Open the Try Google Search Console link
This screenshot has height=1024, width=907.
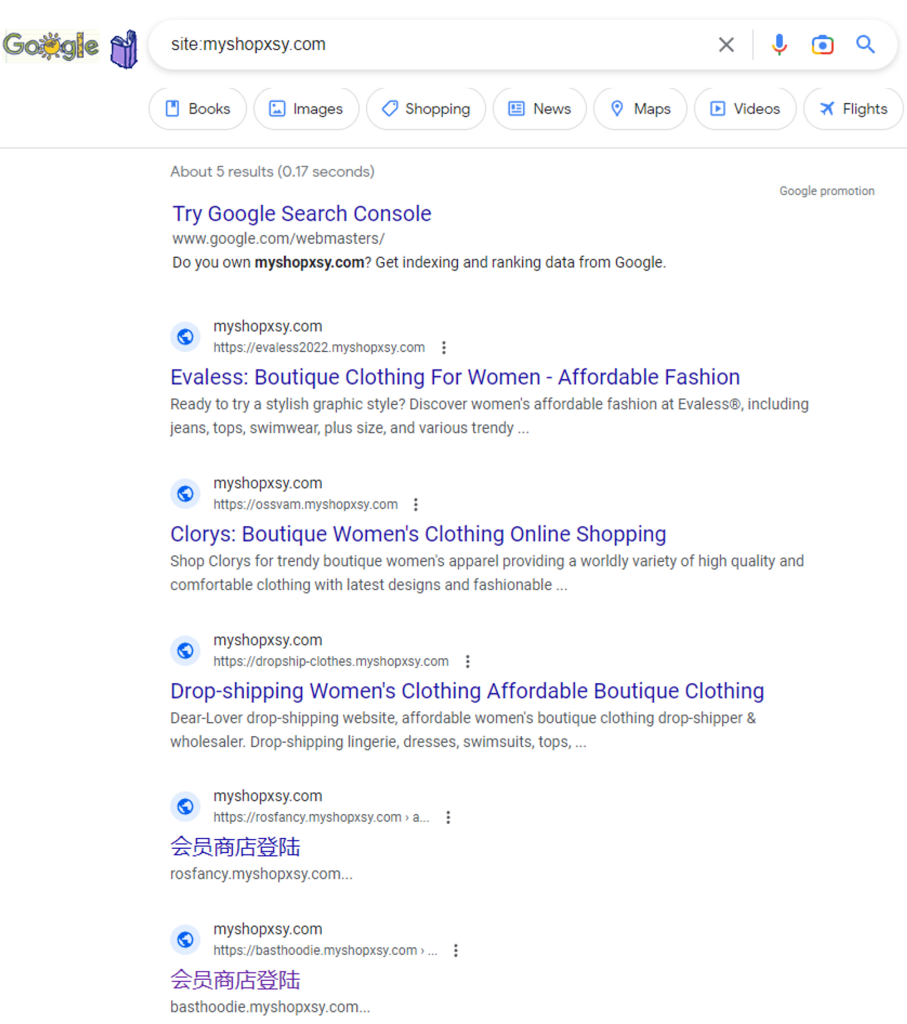tap(302, 214)
